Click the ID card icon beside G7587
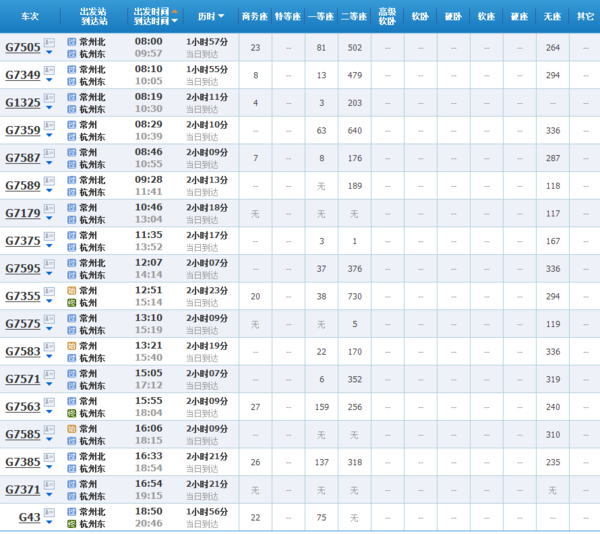This screenshot has width=600, height=534. point(49,152)
